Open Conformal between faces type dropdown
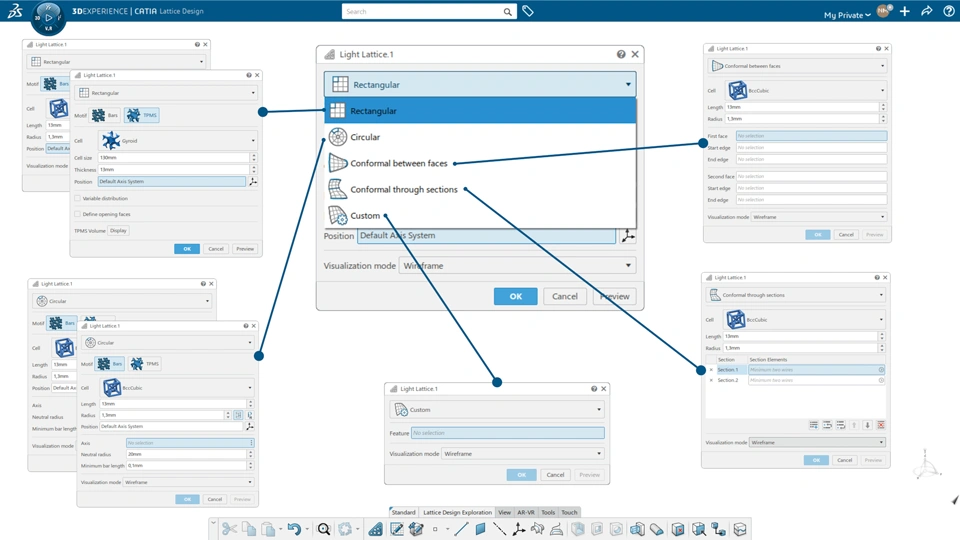The width and height of the screenshot is (960, 540). click(x=797, y=66)
